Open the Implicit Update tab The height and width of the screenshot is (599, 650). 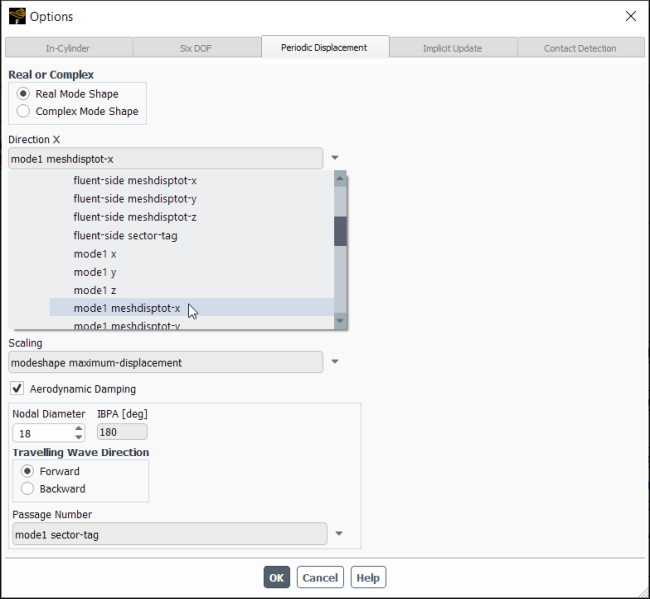pyautogui.click(x=453, y=48)
